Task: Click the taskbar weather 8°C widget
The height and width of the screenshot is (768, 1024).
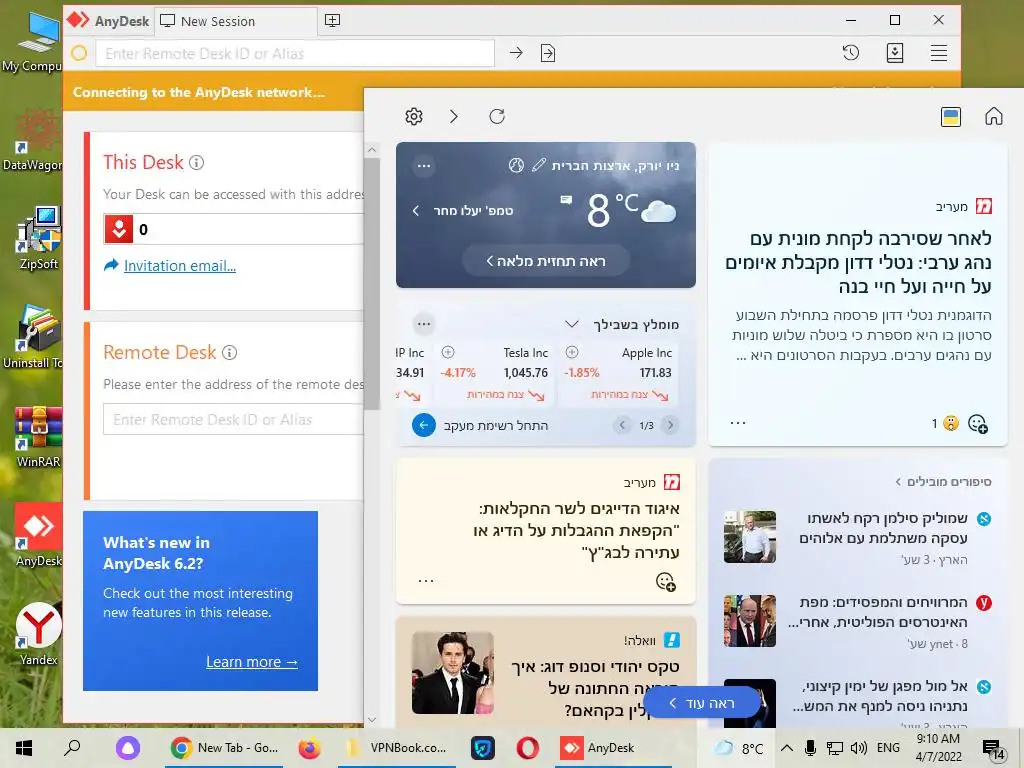Action: [x=739, y=748]
